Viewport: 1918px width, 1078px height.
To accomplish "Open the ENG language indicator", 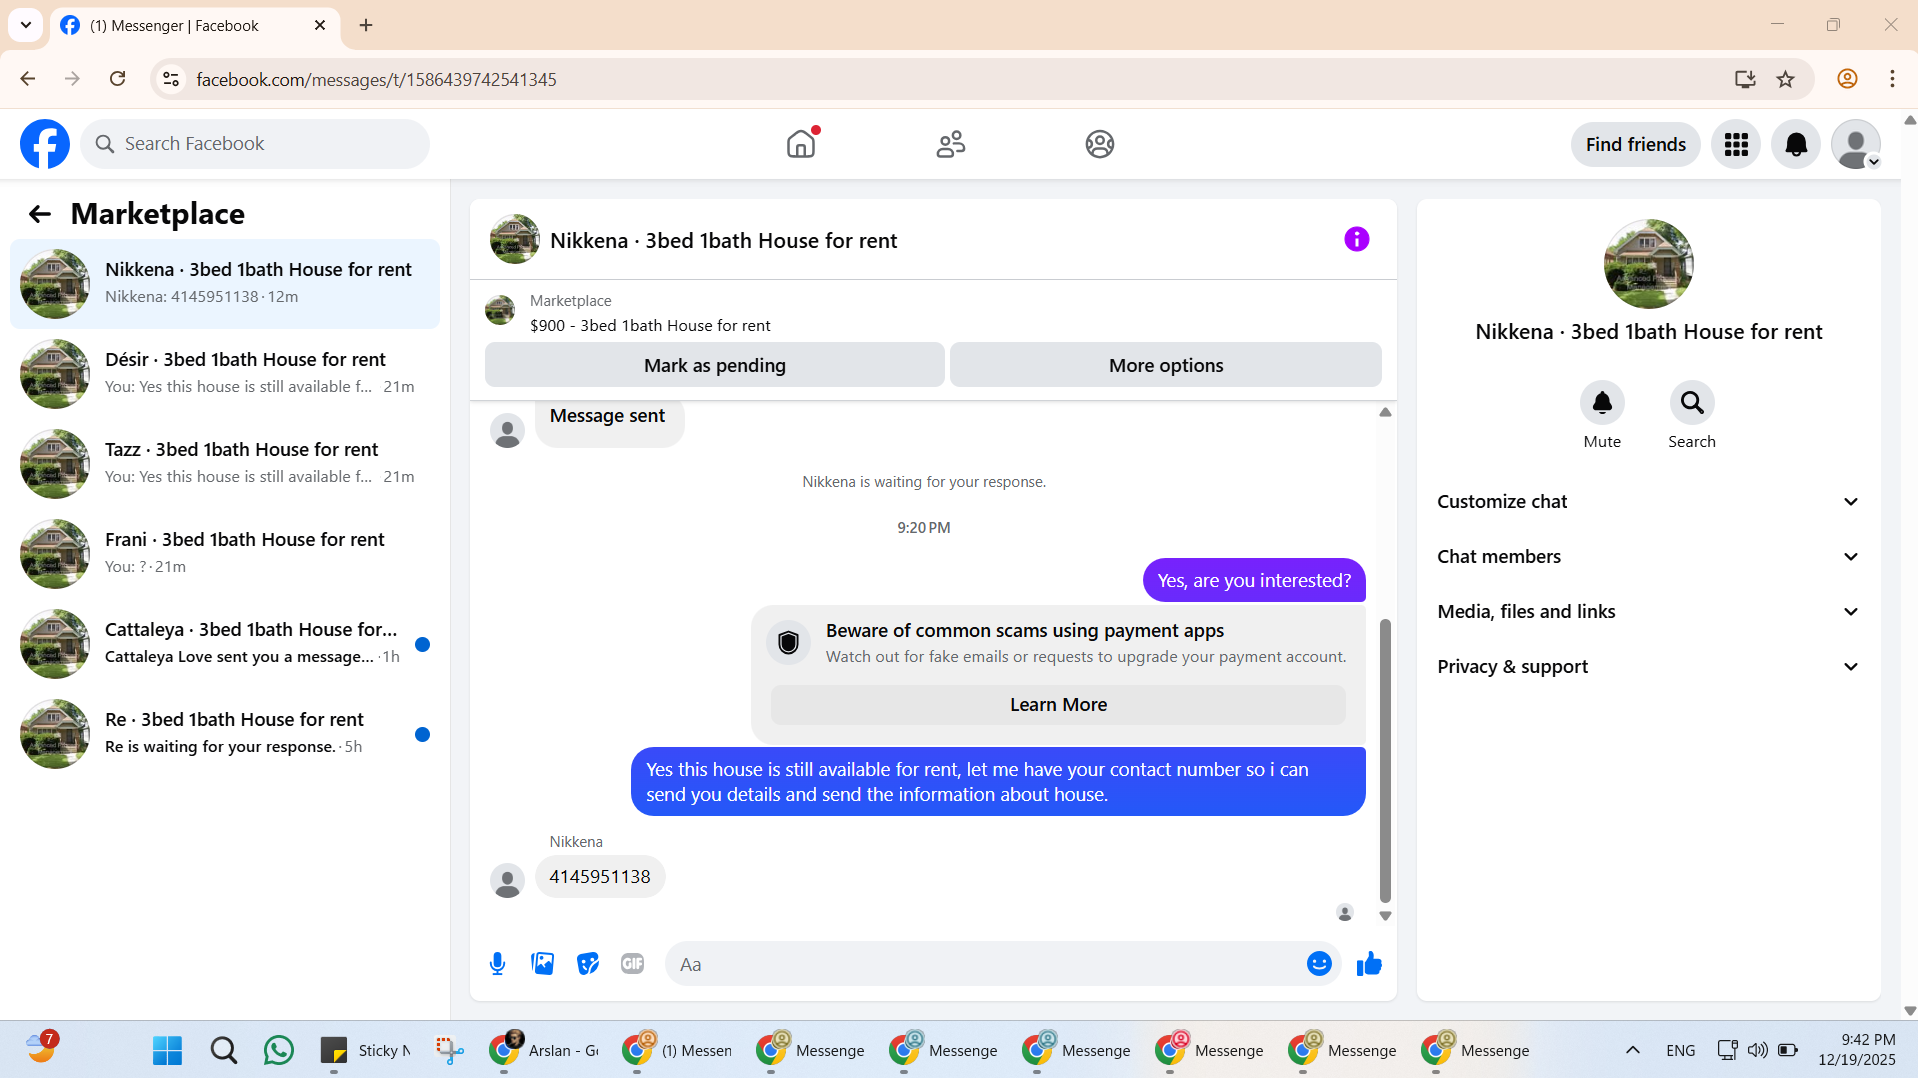I will click(x=1680, y=1050).
